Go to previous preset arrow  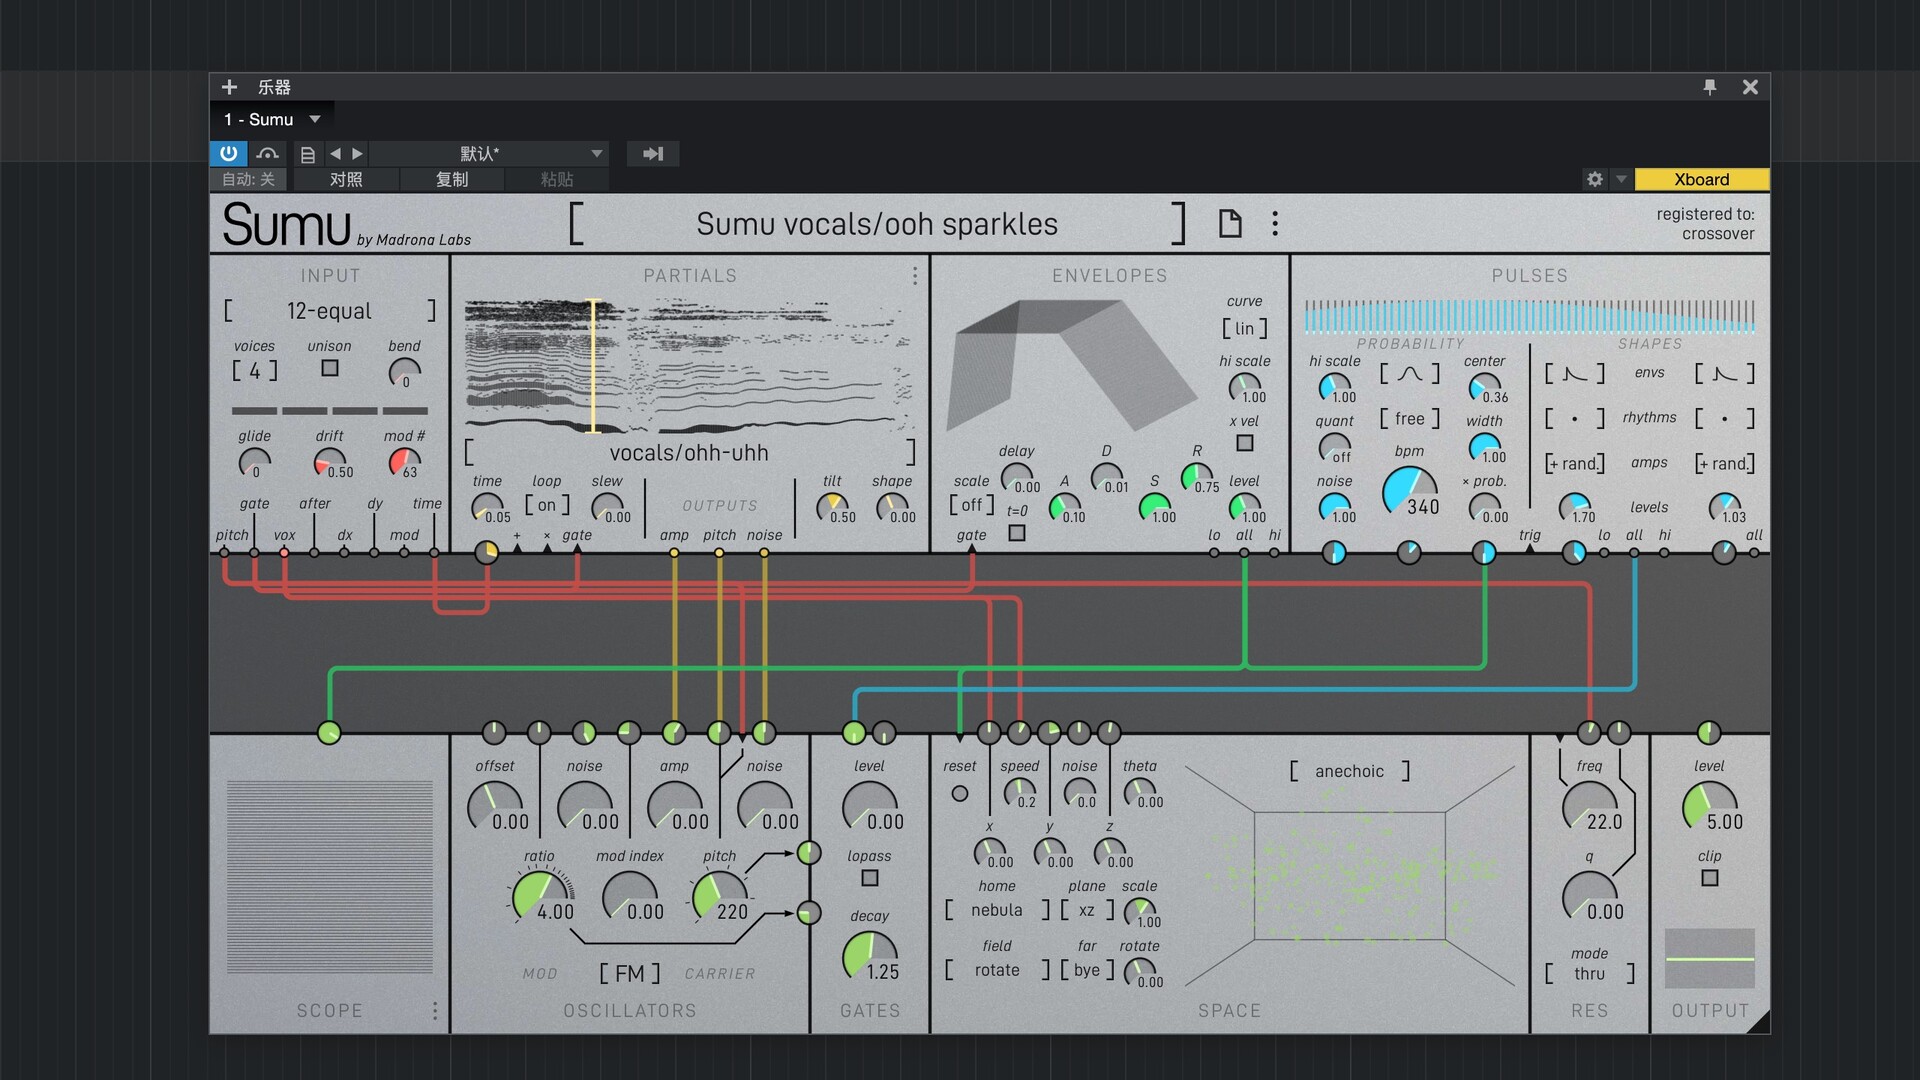[335, 154]
